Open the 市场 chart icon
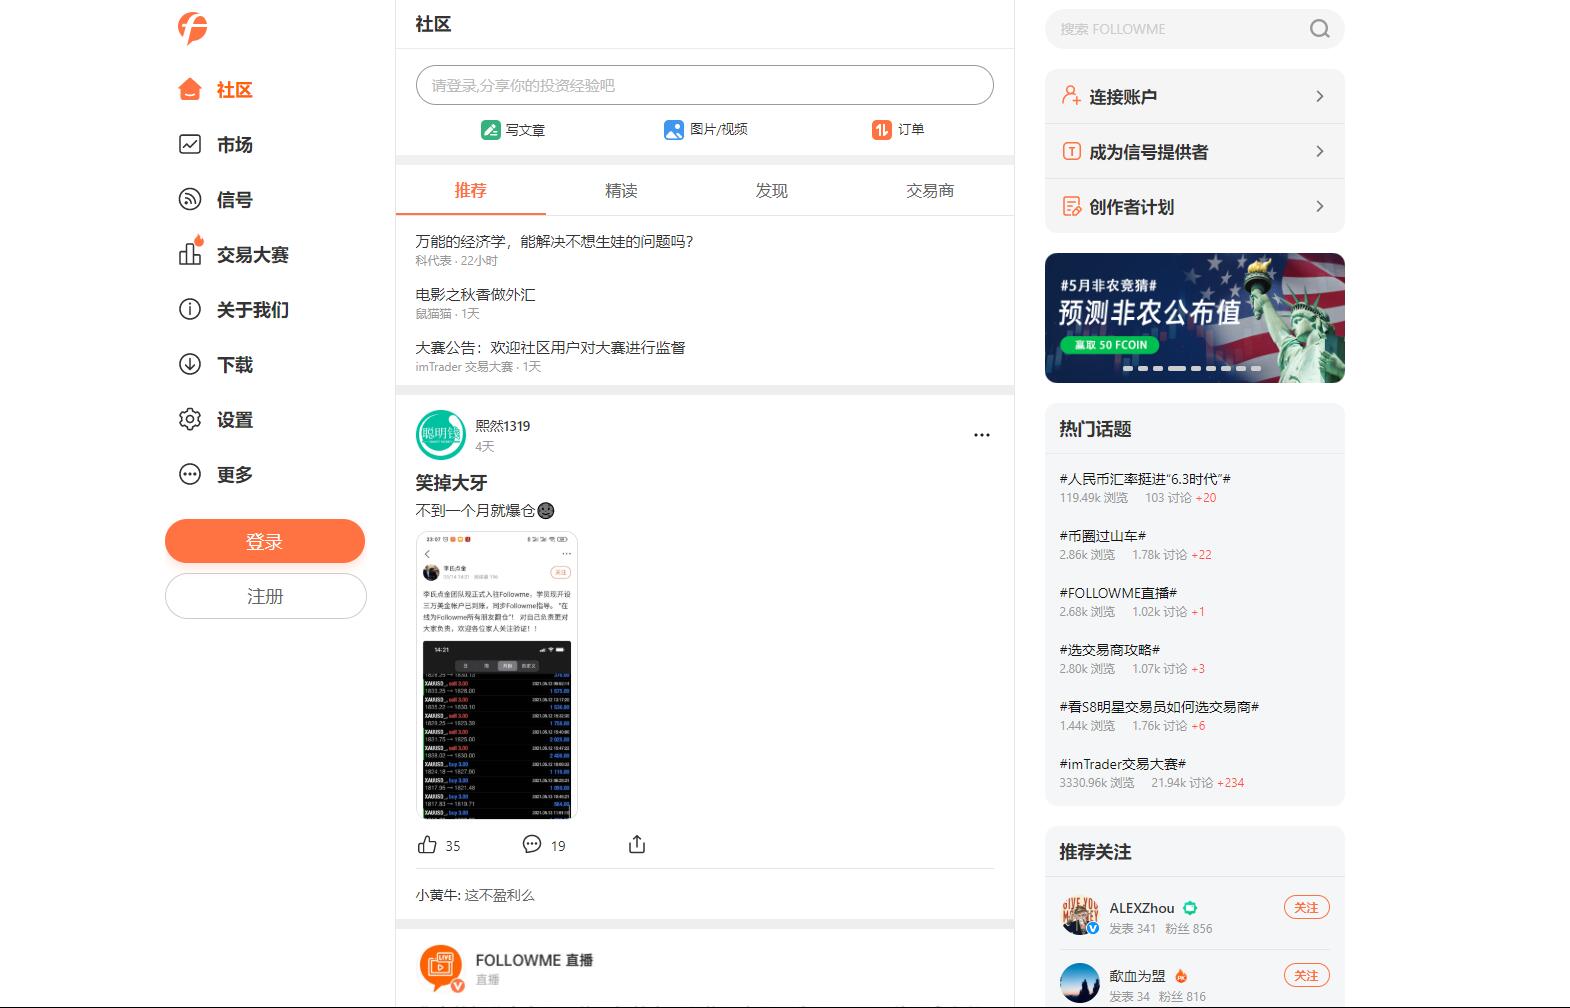Viewport: 1570px width, 1008px height. 190,144
